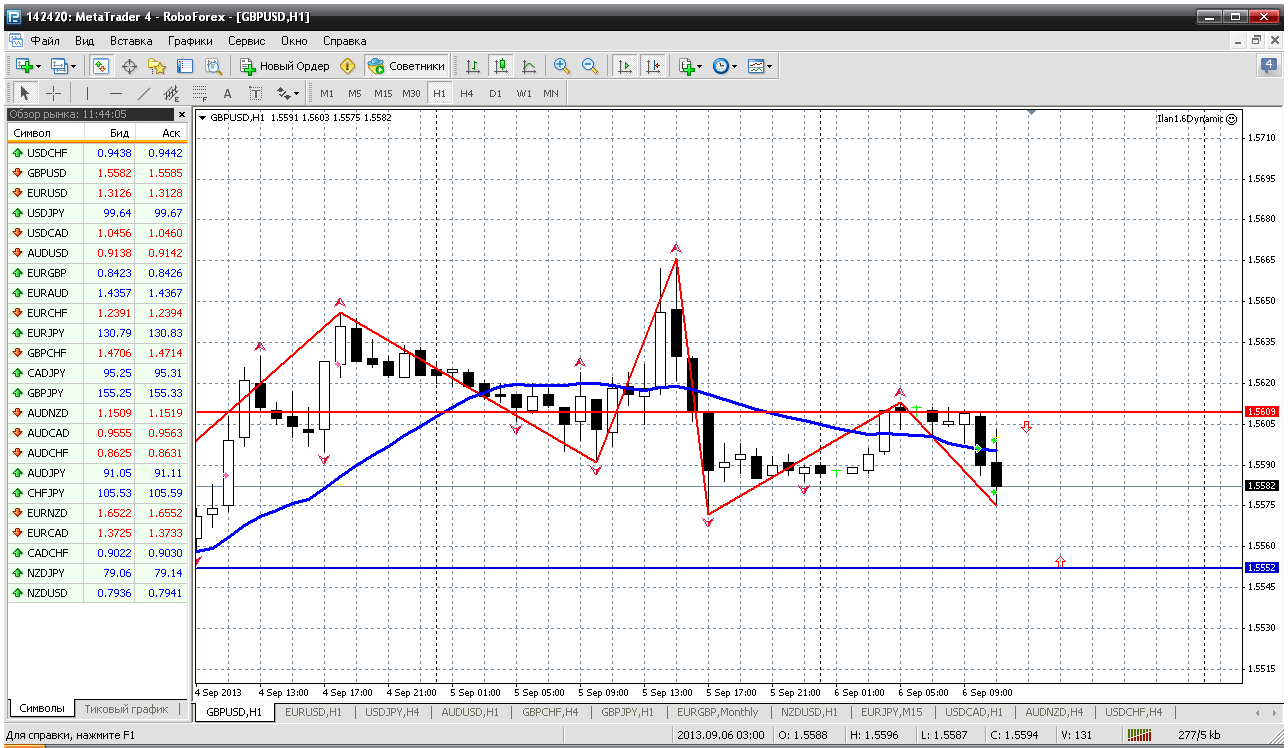
Task: Toggle the Market Watch window icon
Action: click(101, 66)
